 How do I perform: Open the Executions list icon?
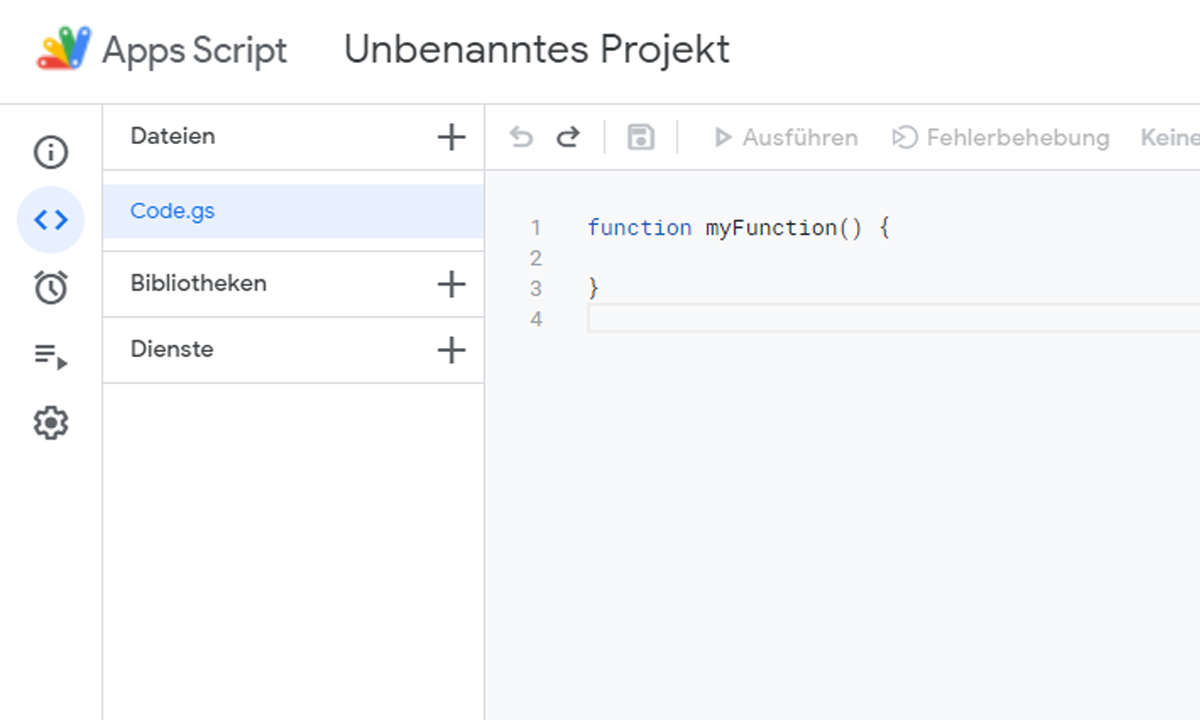coord(51,355)
